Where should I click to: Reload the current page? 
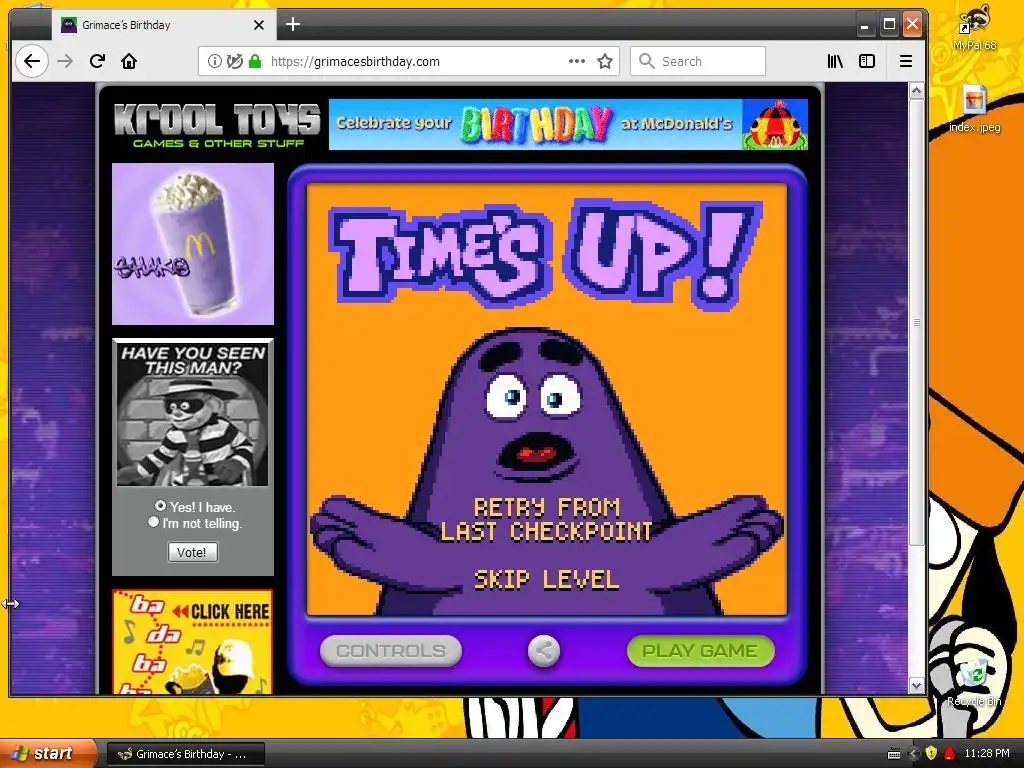point(97,61)
